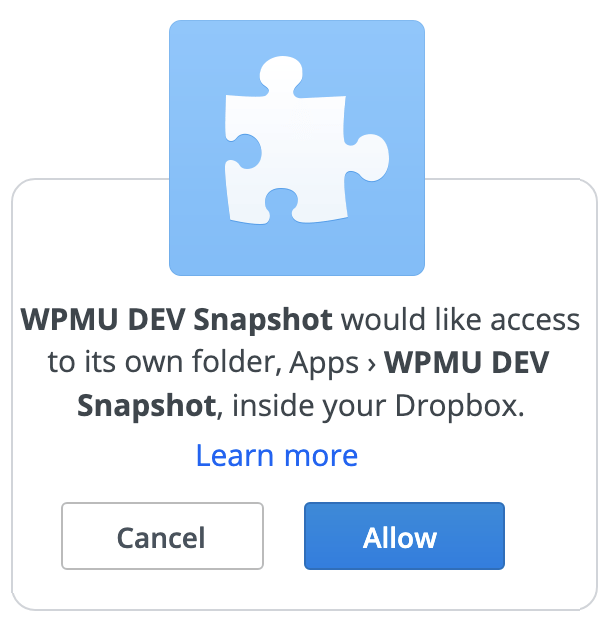Select the blue app icon tile

click(x=297, y=148)
